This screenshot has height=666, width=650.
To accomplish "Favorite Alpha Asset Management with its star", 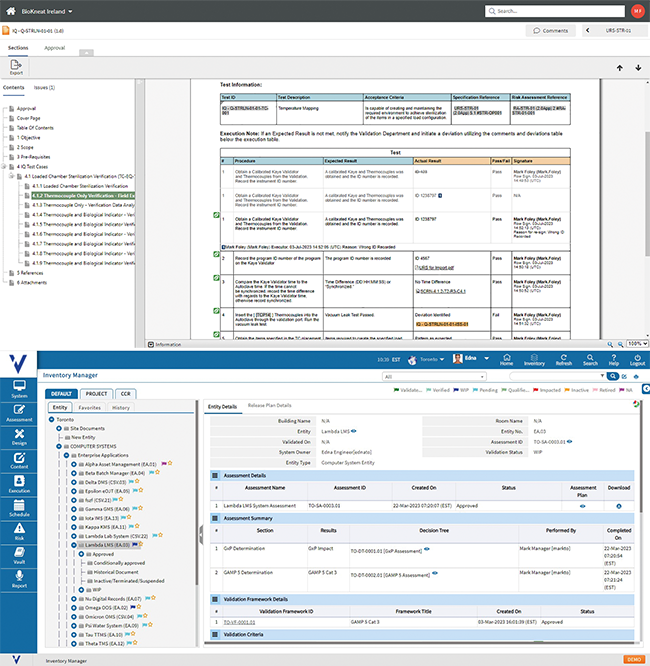I will pyautogui.click(x=170, y=463).
